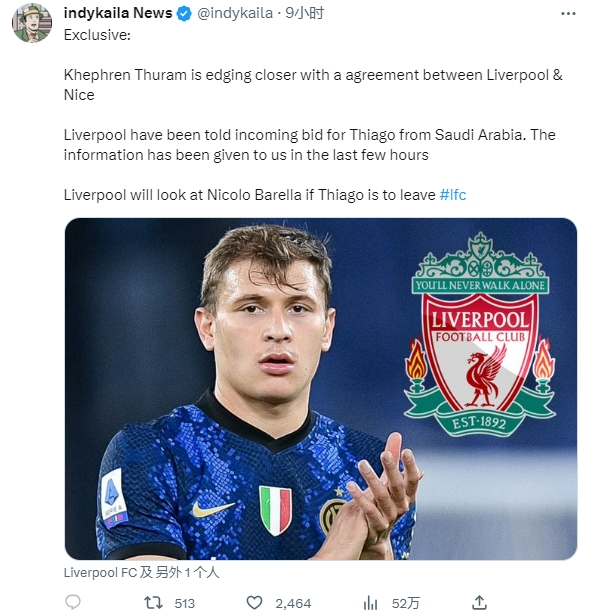The image size is (594, 616).
Task: Click the Liverpool crest in the photo
Action: (480, 334)
